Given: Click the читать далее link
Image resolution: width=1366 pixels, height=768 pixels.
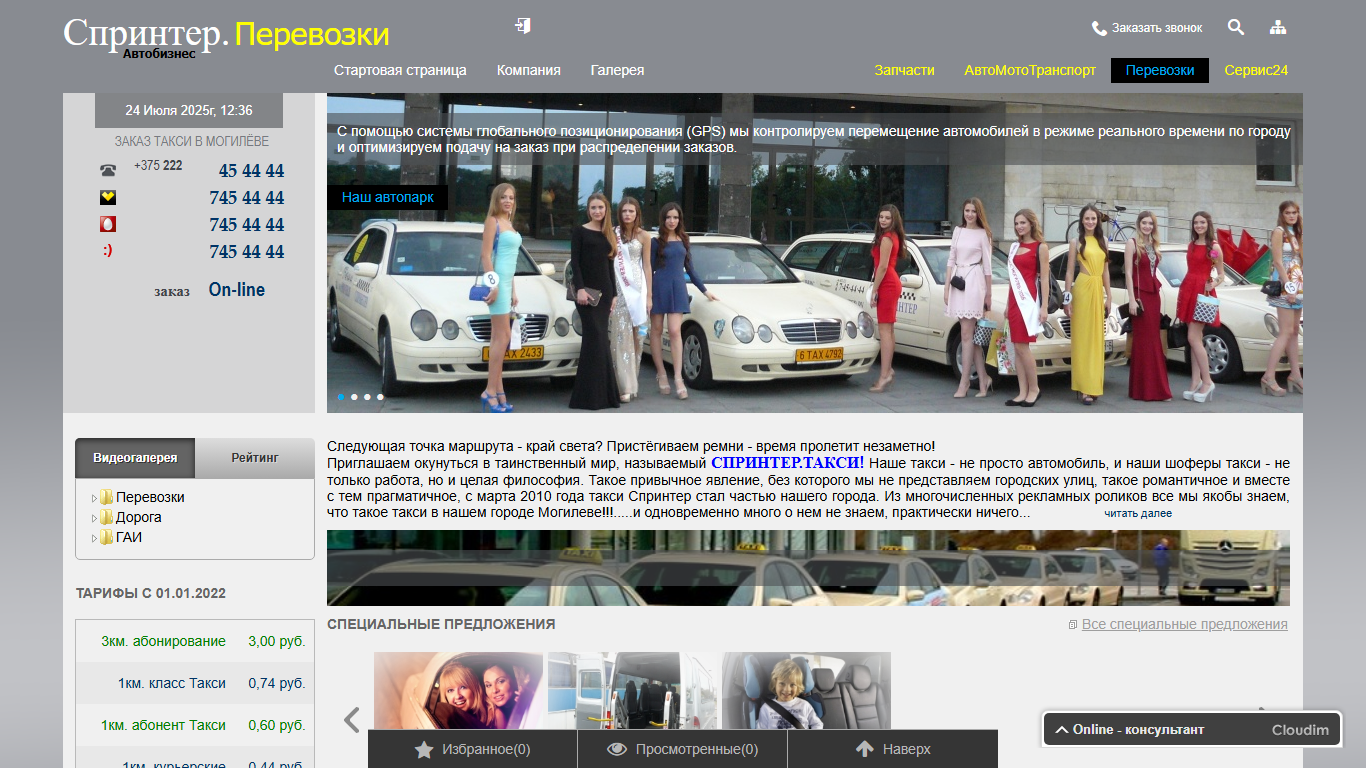Looking at the screenshot, I should point(1138,513).
